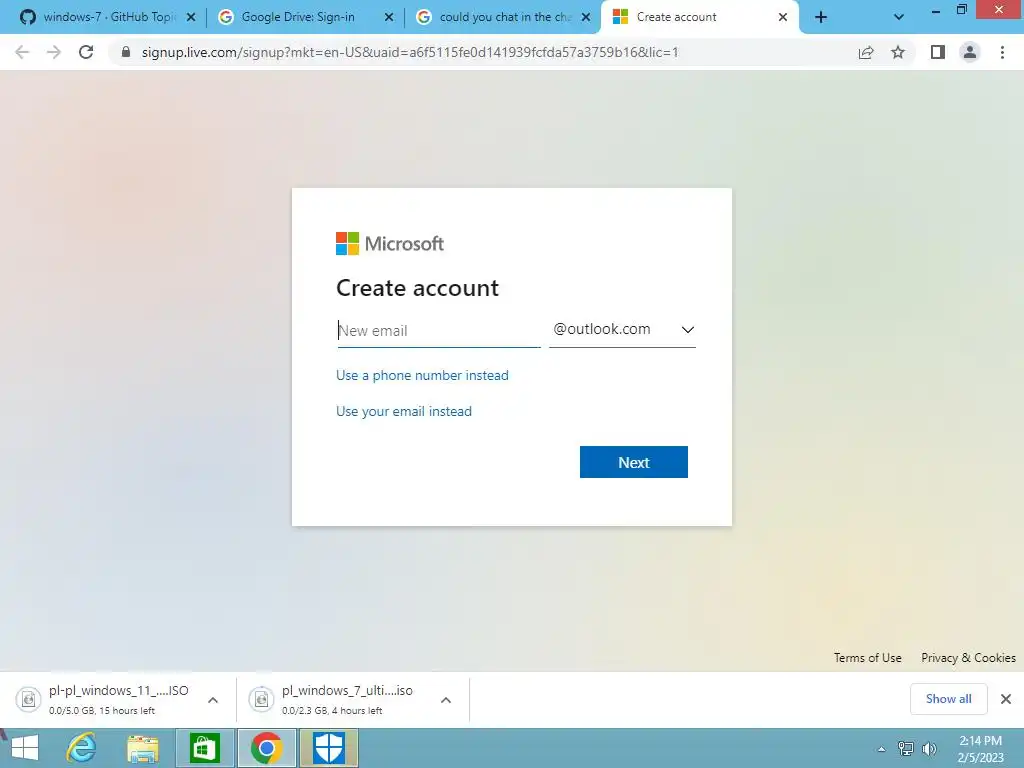Go forward to the next page
Image resolution: width=1024 pixels, height=768 pixels.
54,52
